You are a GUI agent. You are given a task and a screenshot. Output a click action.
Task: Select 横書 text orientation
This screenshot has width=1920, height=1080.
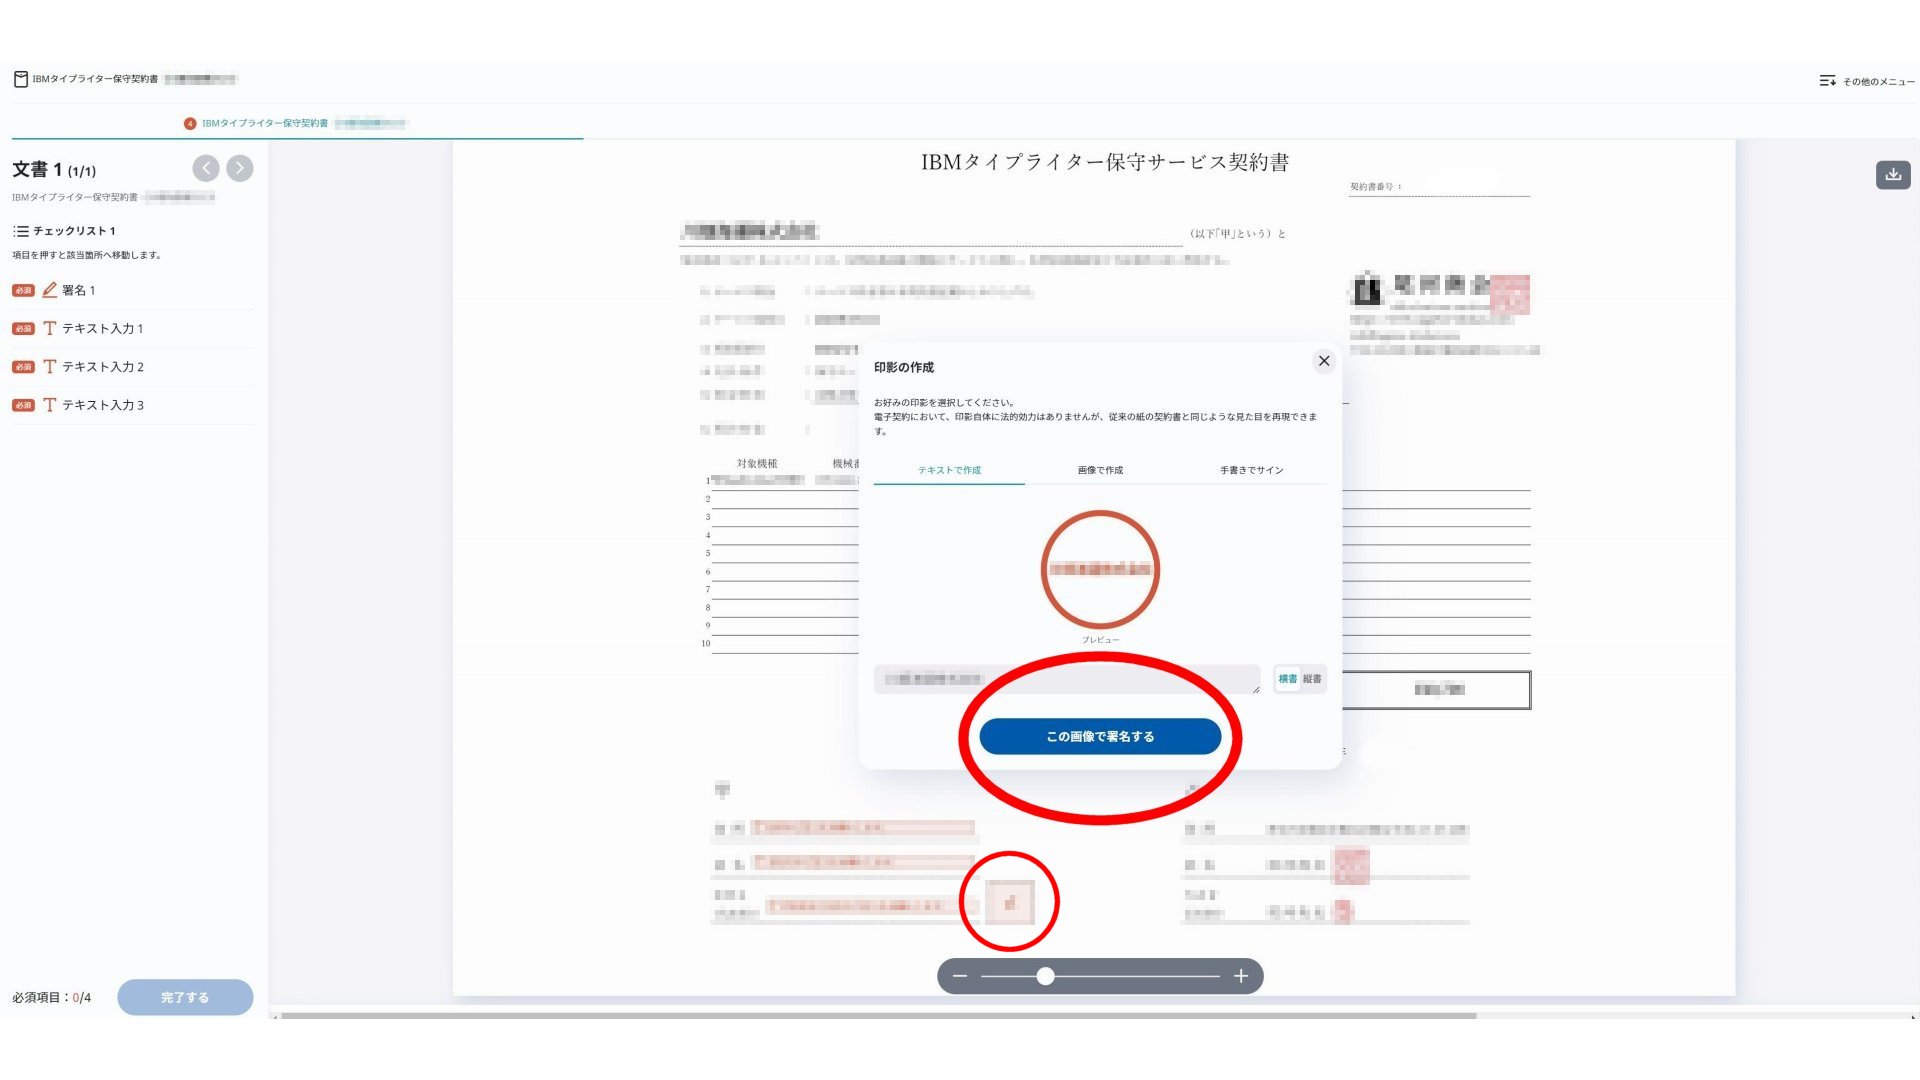(x=1287, y=679)
